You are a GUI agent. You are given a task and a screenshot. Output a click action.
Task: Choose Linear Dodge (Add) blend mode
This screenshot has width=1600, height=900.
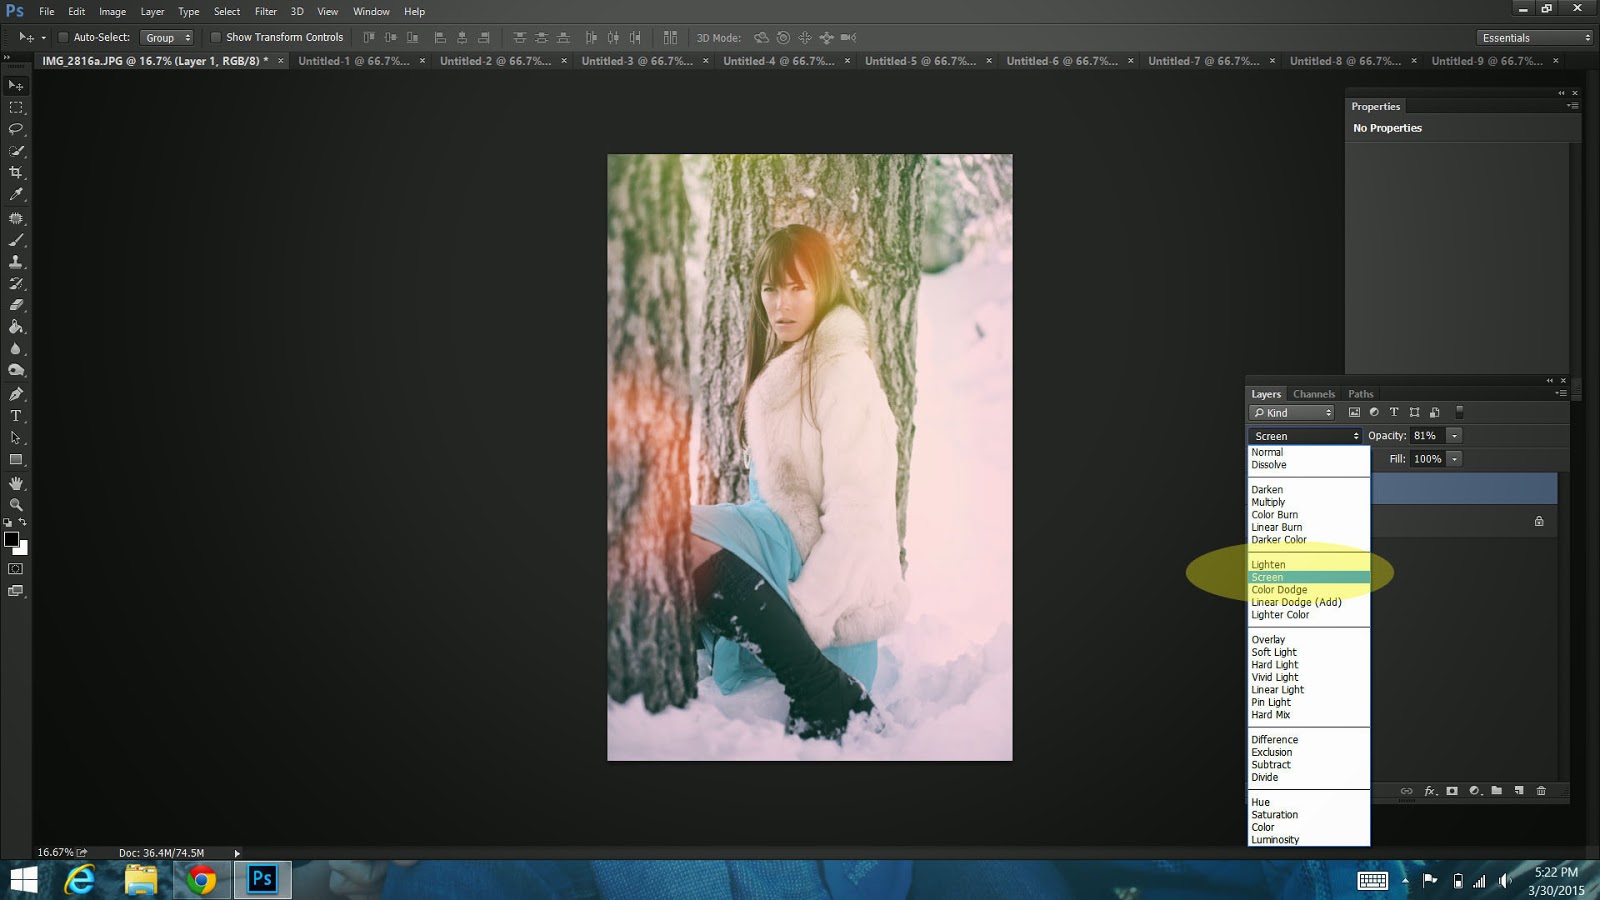click(x=1309, y=603)
